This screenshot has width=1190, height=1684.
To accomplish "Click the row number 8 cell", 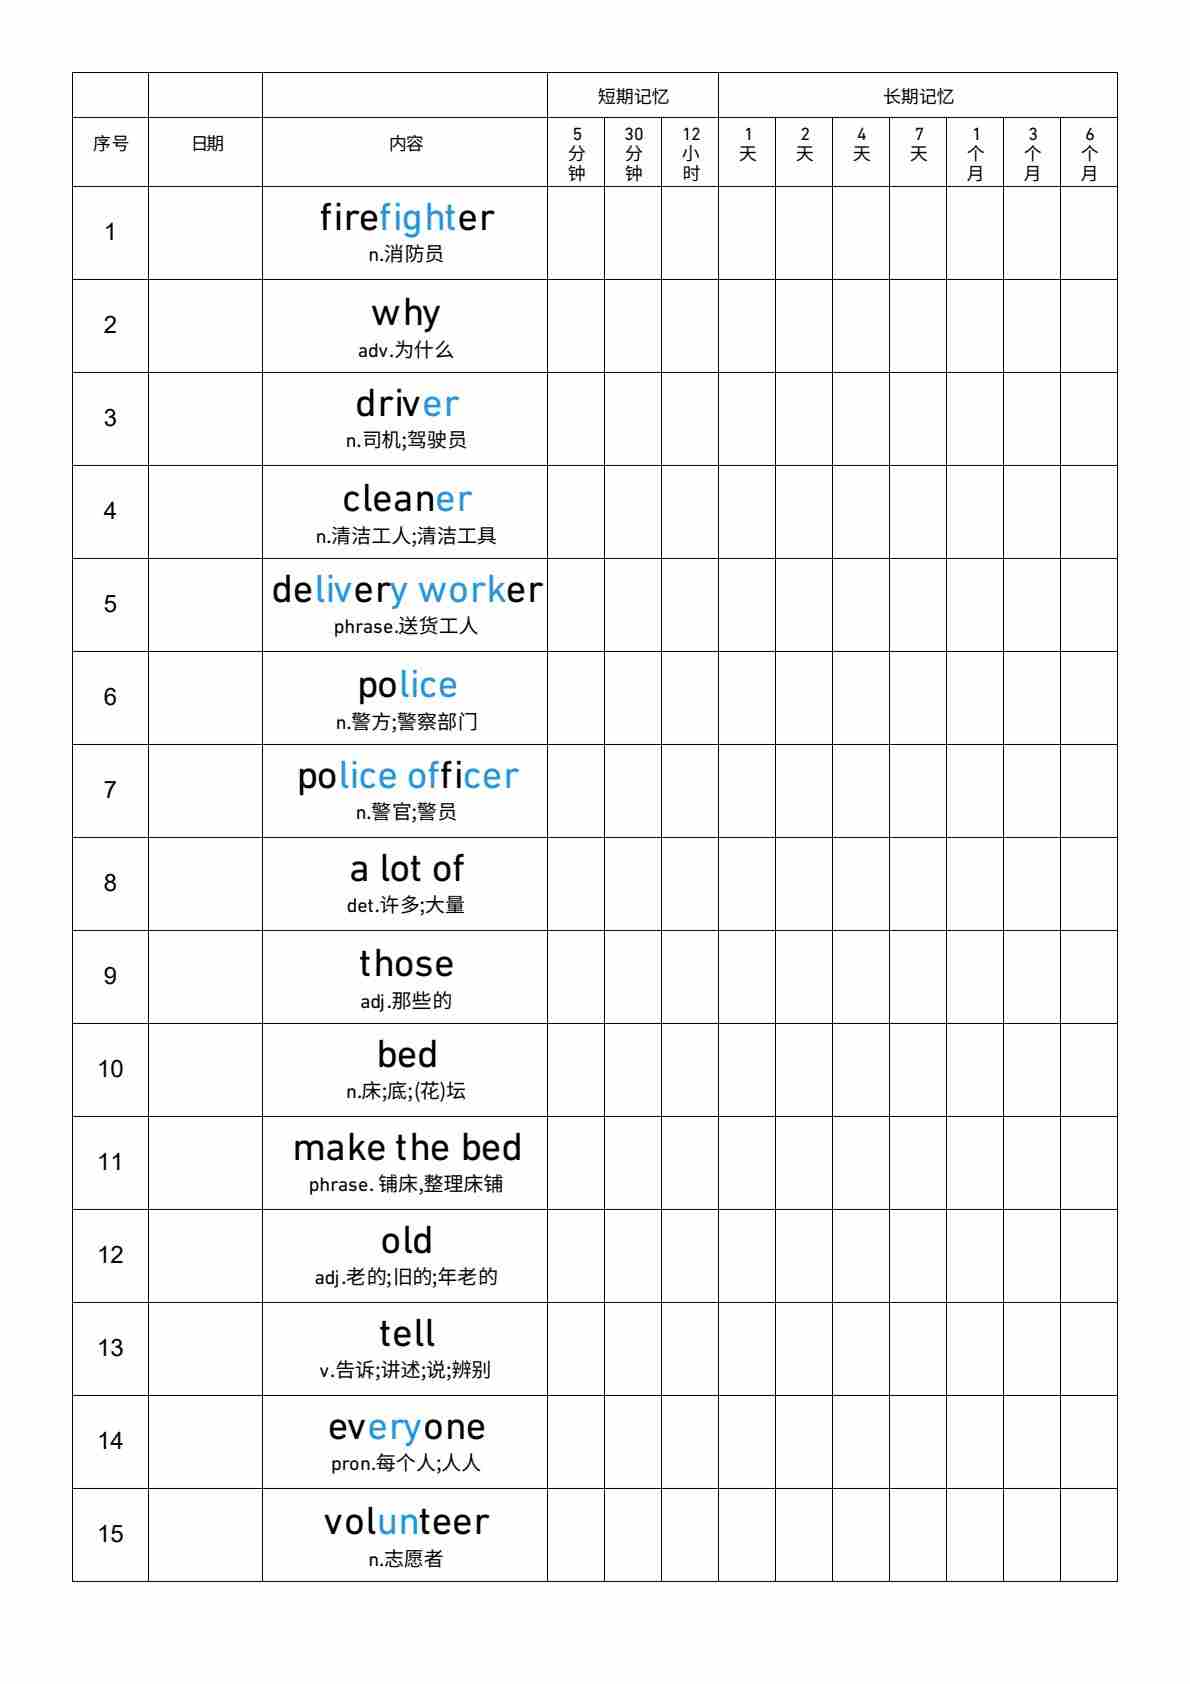I will (110, 884).
